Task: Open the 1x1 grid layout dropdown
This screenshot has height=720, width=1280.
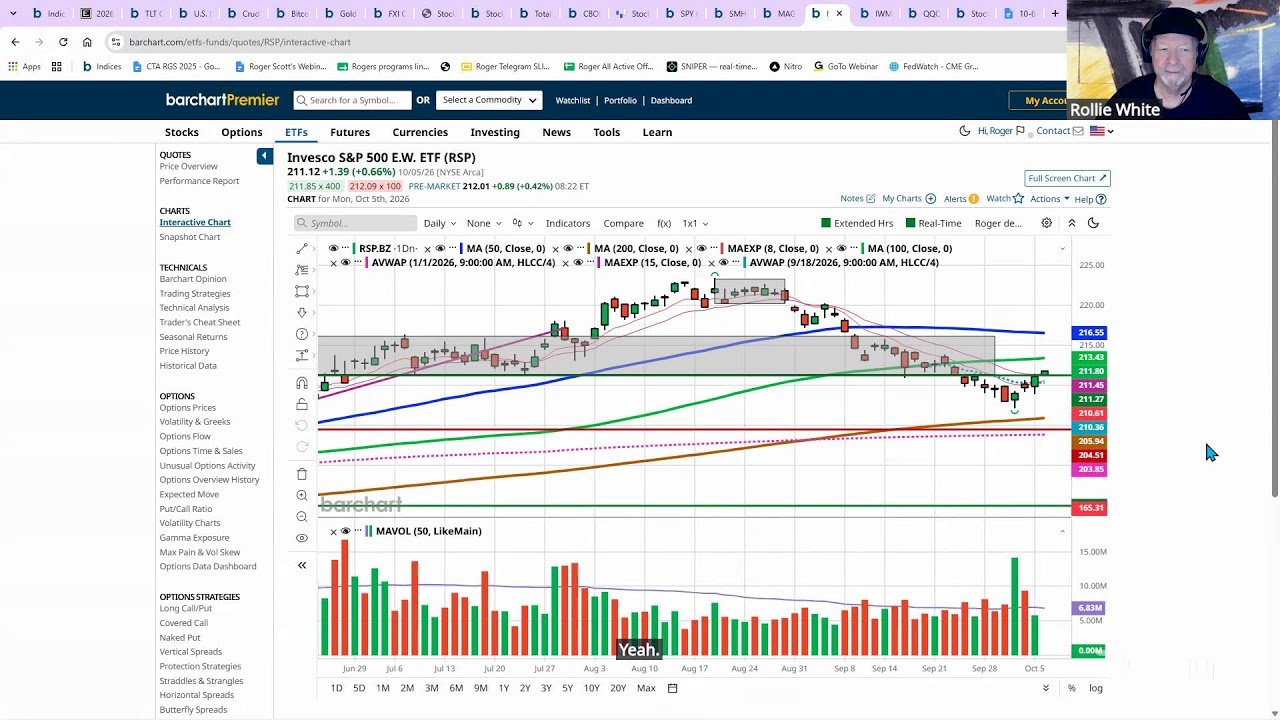Action: click(x=695, y=223)
